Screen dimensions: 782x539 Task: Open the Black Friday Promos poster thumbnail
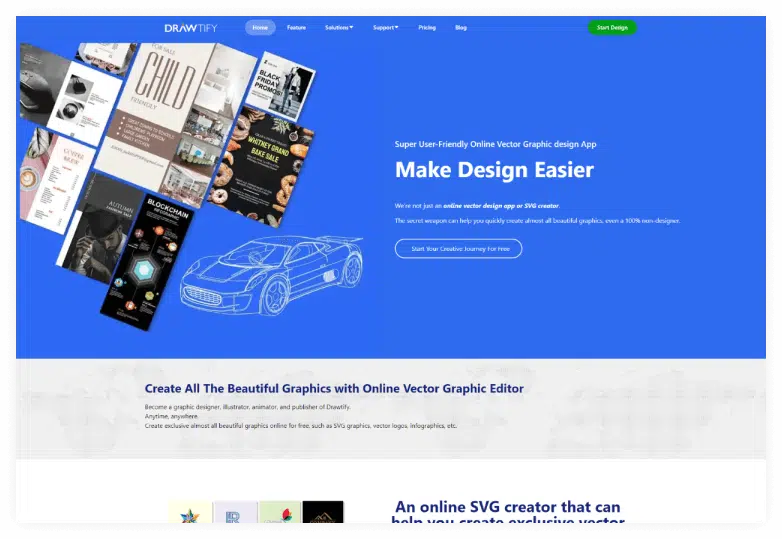tap(280, 86)
